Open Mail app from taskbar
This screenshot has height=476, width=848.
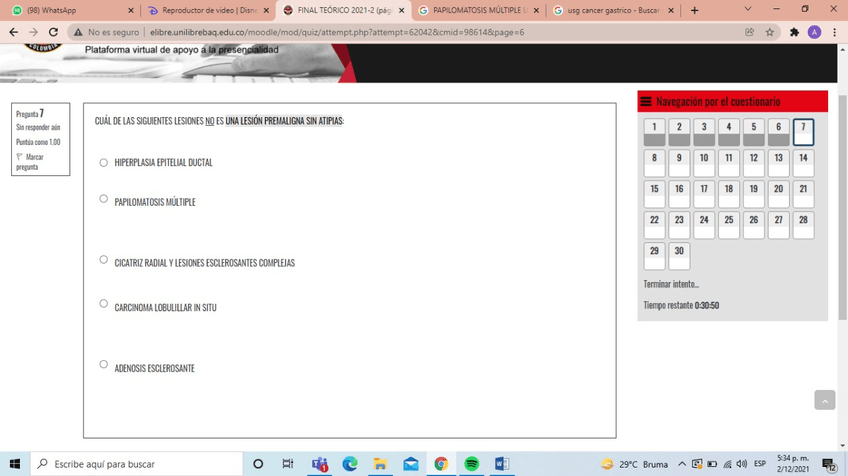tap(411, 464)
